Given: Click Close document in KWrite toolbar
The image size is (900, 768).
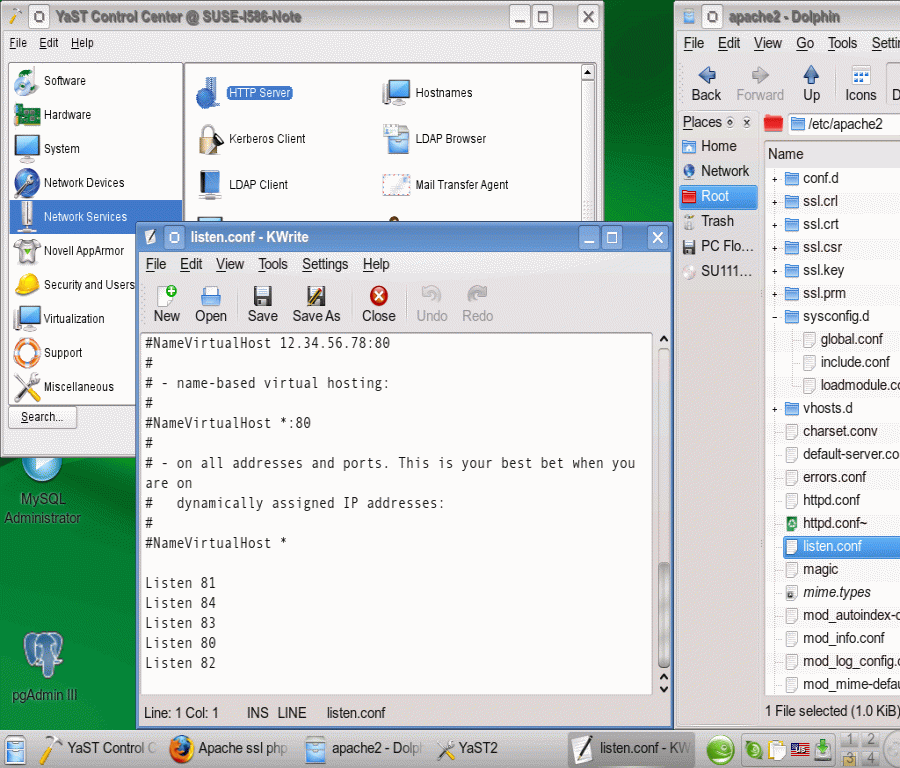Looking at the screenshot, I should [x=379, y=304].
